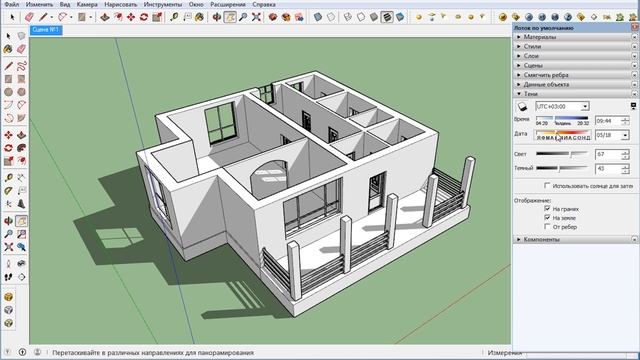
Task: Open the Справка menu
Action: point(264,4)
